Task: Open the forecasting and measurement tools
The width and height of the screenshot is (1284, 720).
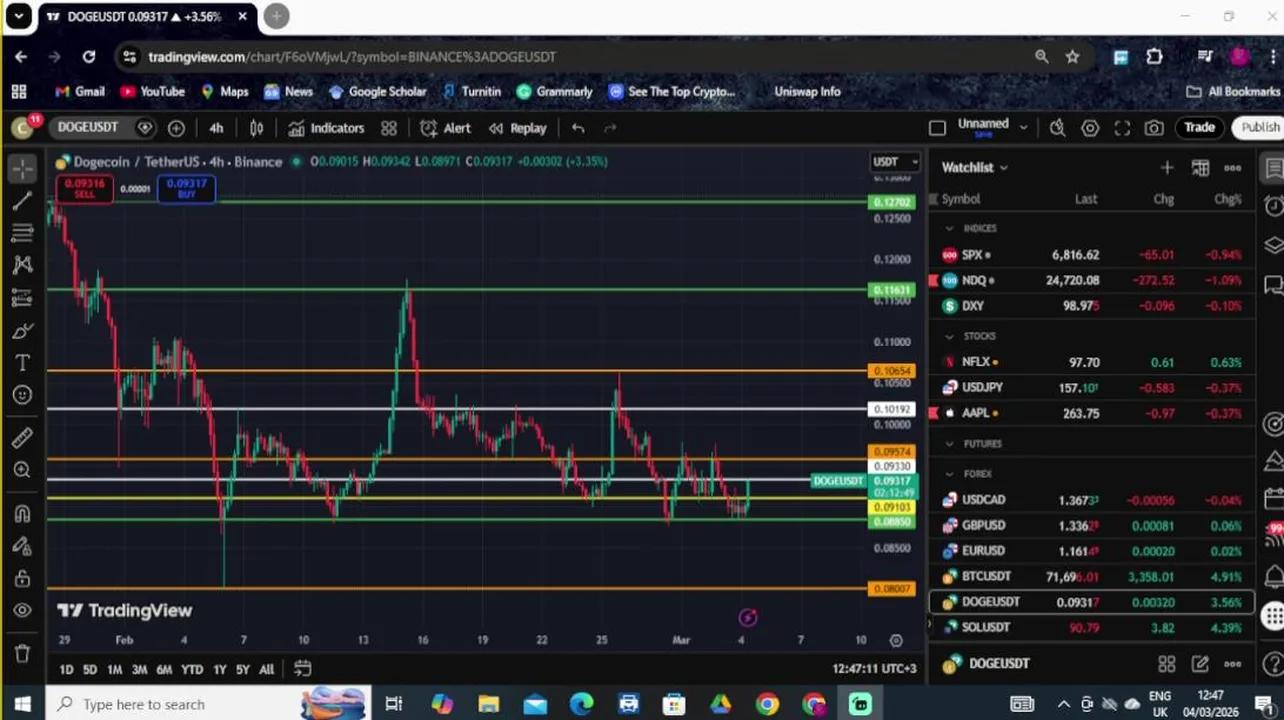Action: (x=22, y=298)
